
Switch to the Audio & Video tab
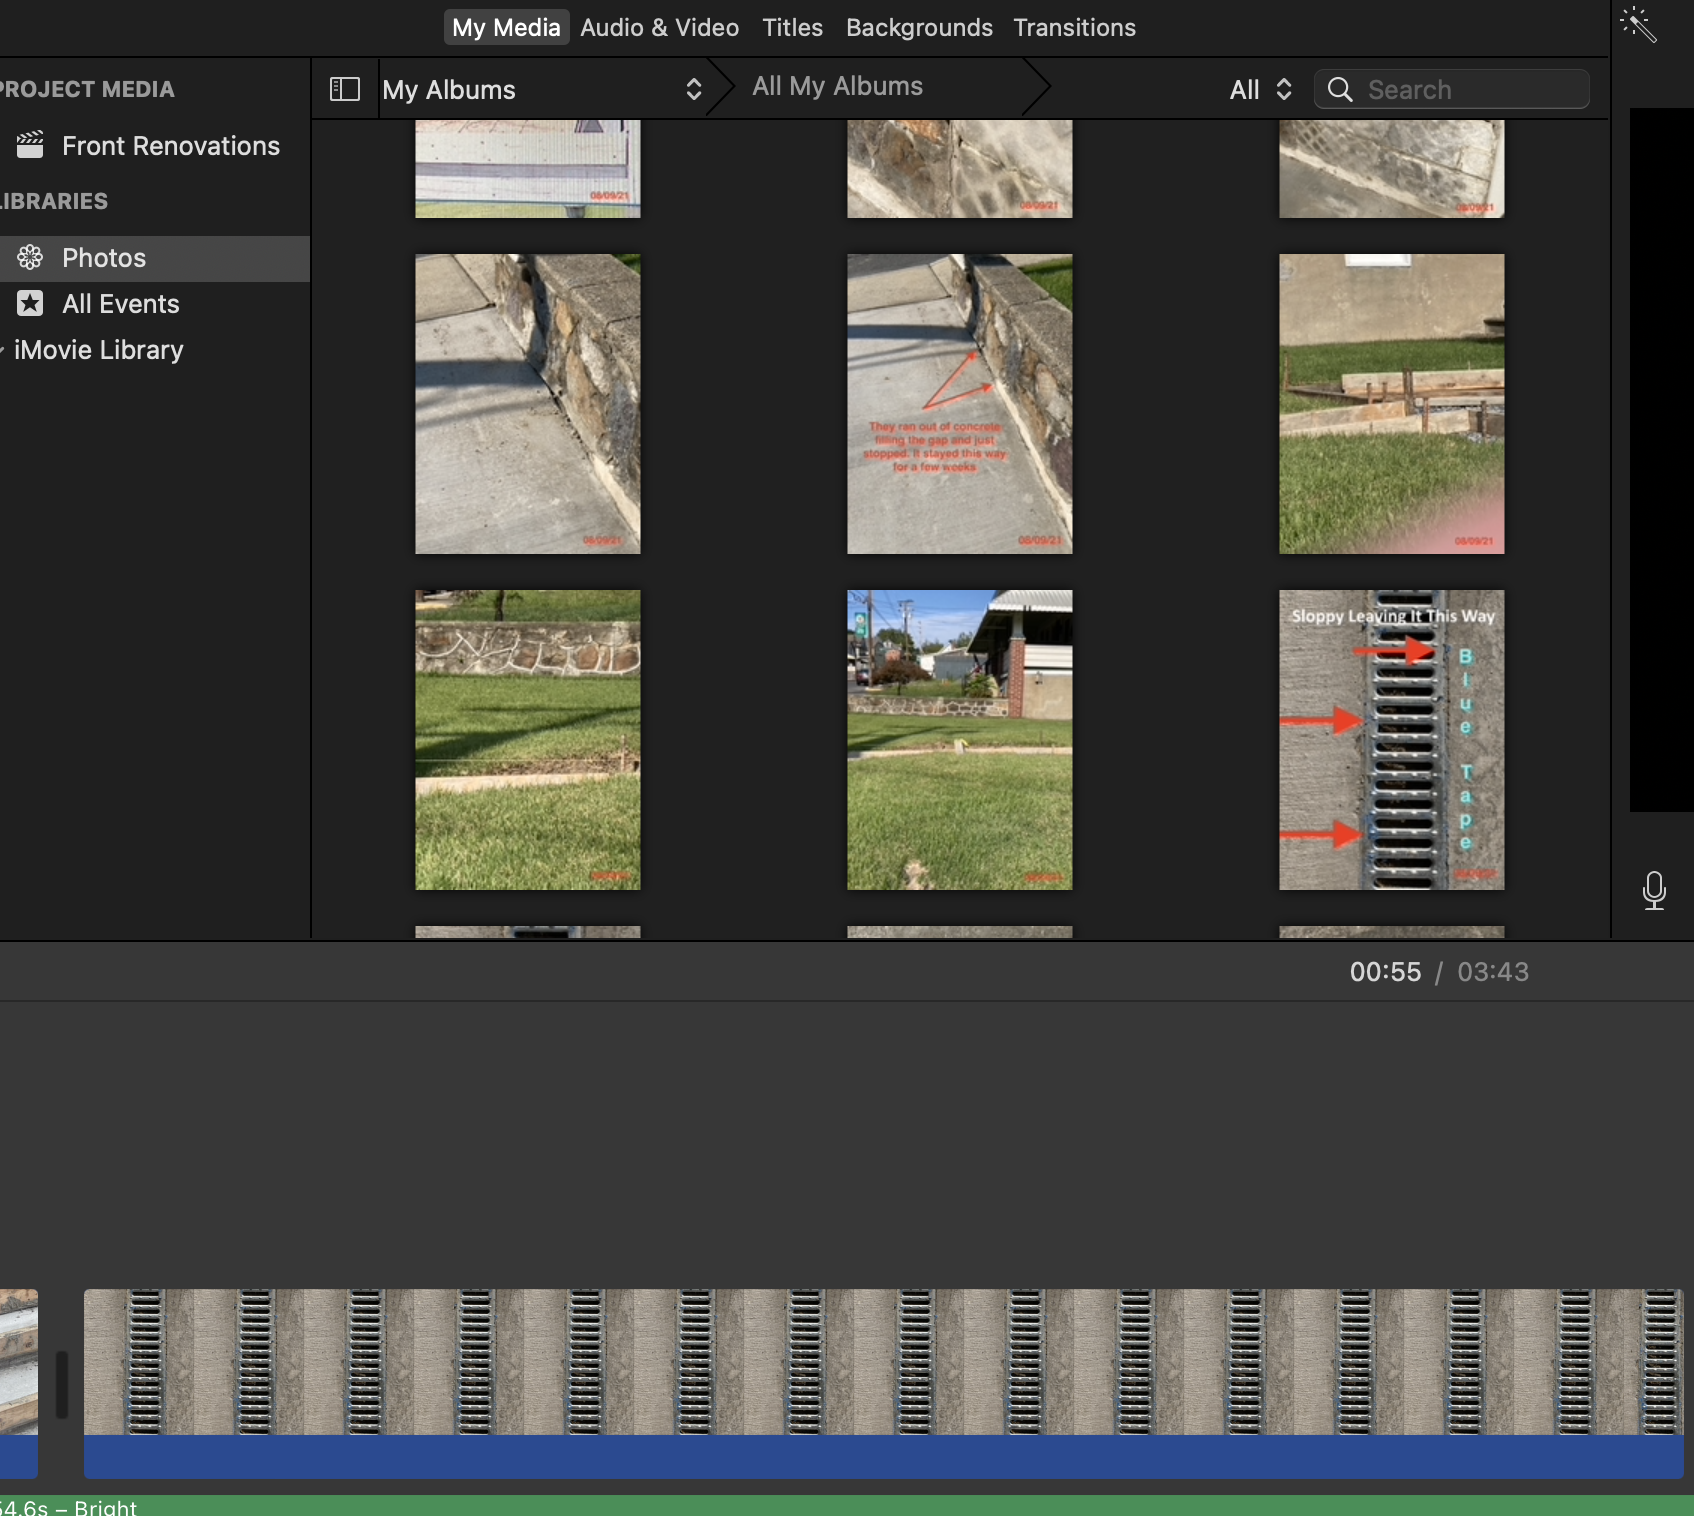[x=659, y=28]
